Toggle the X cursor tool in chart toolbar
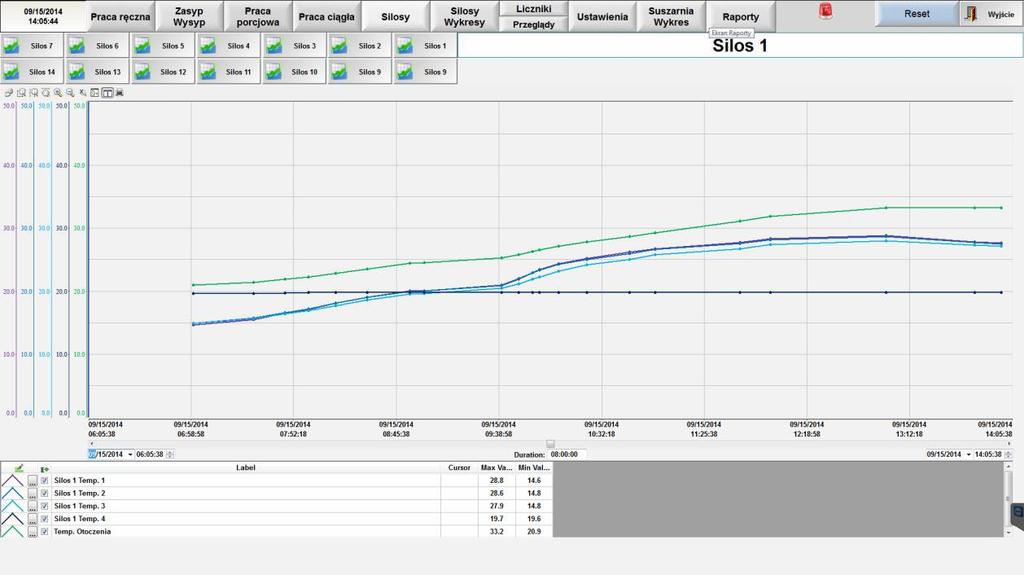 (83, 93)
